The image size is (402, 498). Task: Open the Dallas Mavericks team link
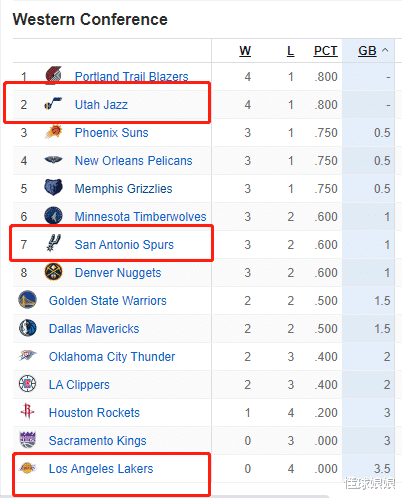(x=94, y=329)
